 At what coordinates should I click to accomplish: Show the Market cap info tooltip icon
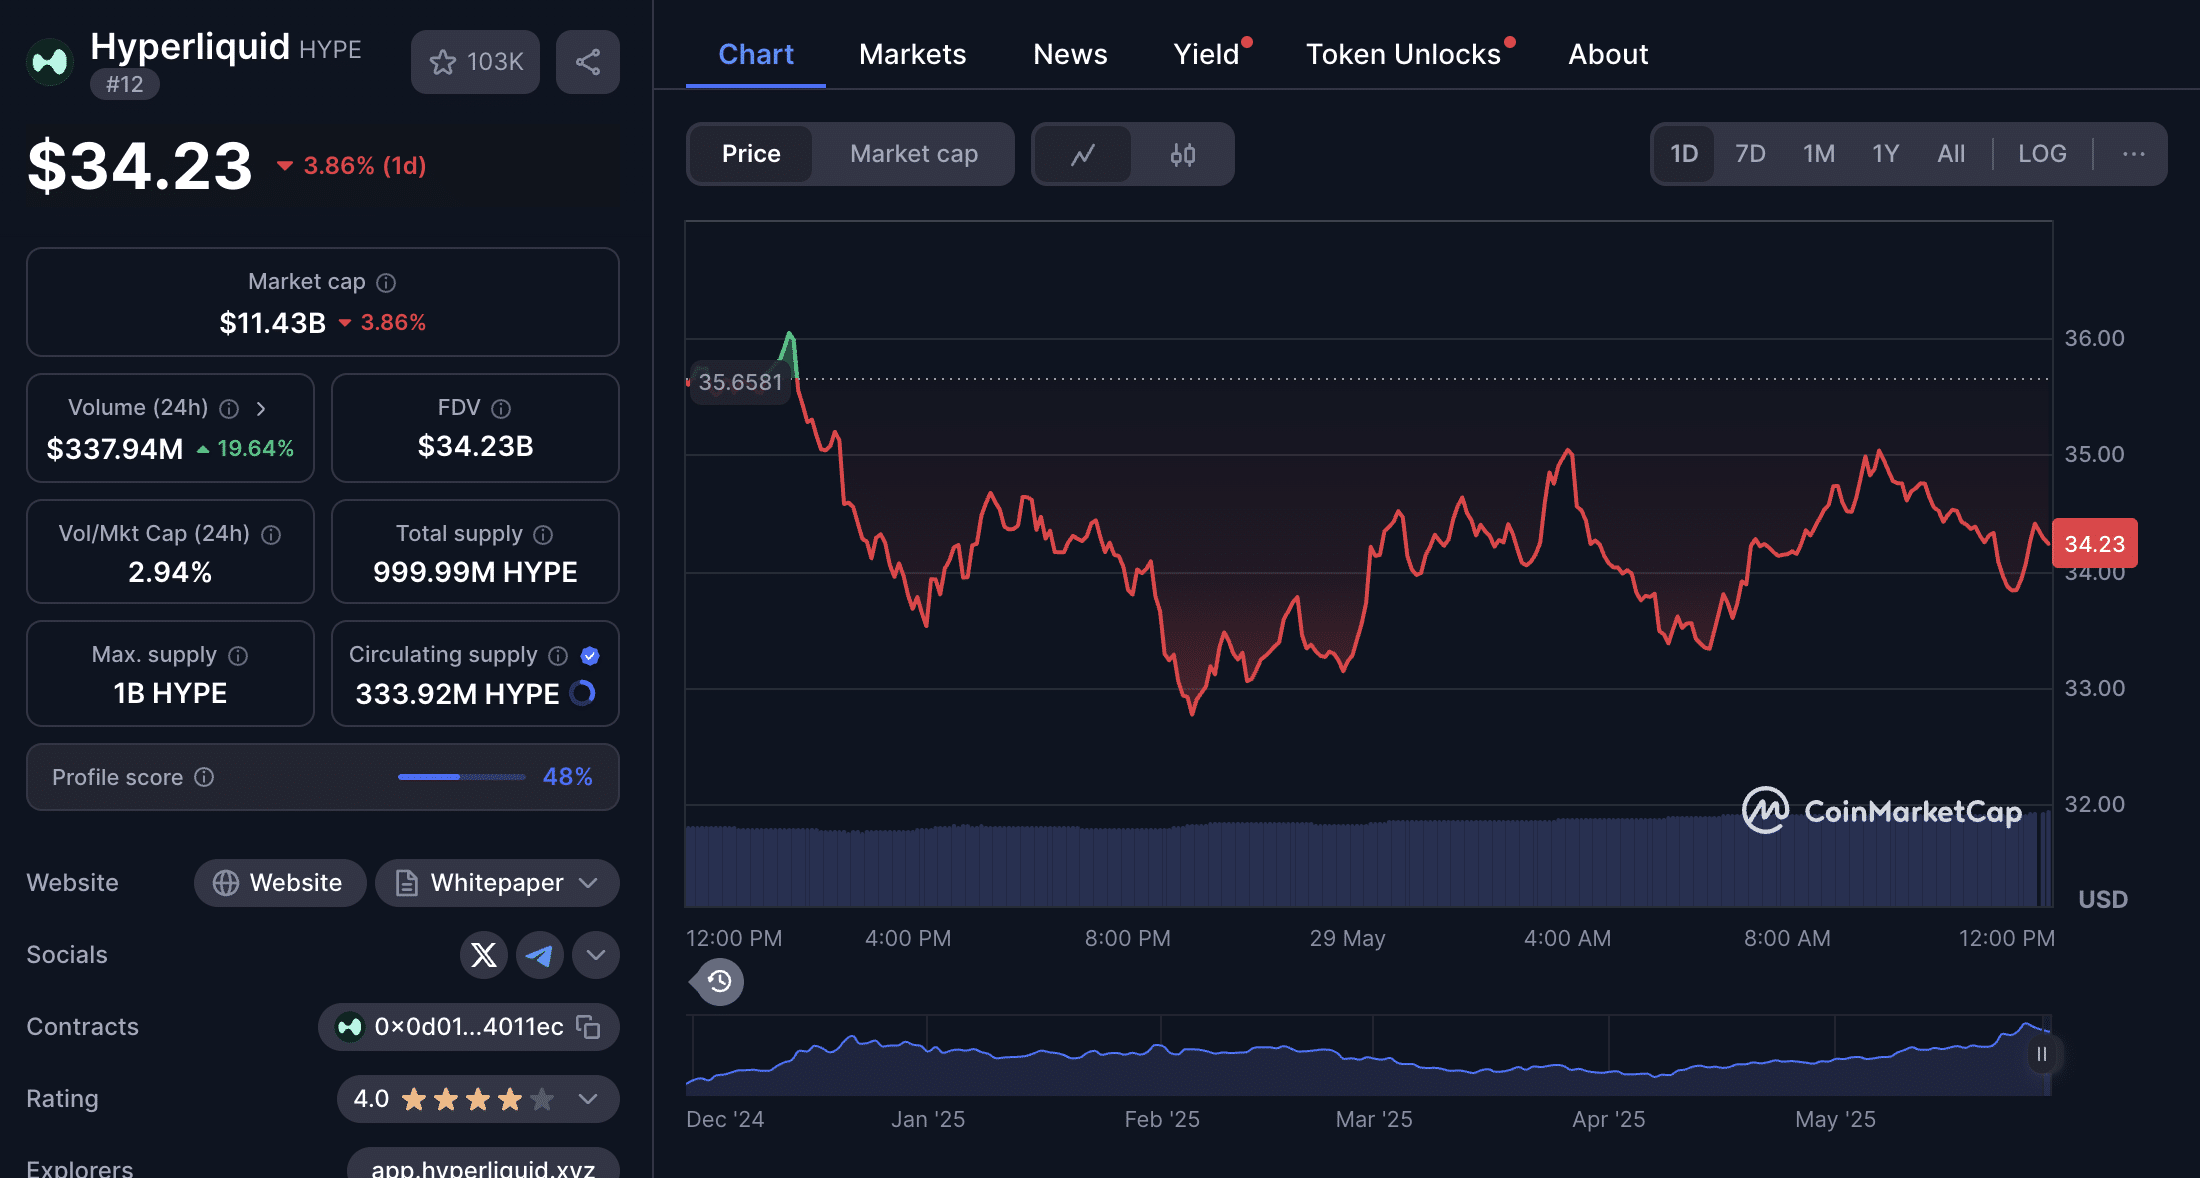click(386, 283)
